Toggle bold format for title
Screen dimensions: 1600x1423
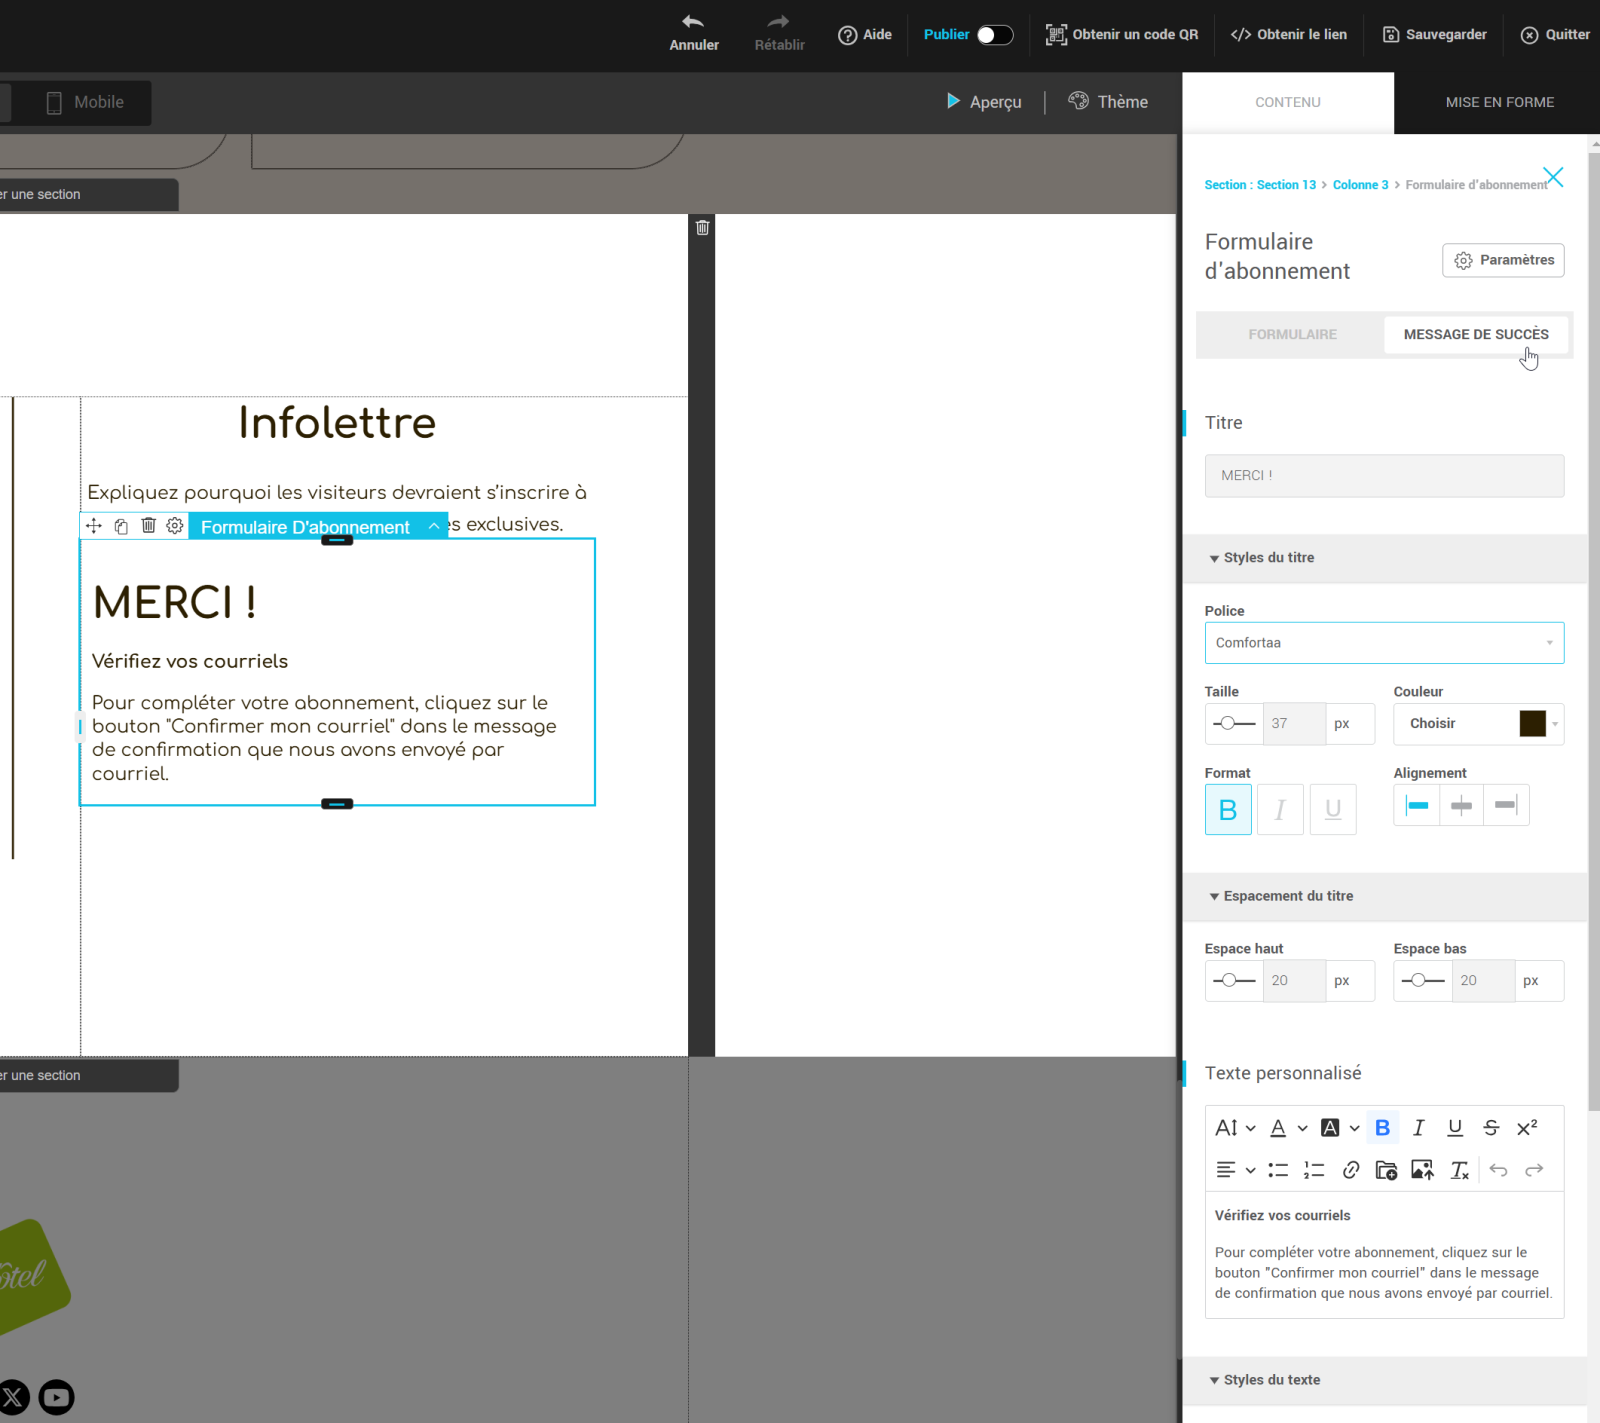click(1228, 810)
